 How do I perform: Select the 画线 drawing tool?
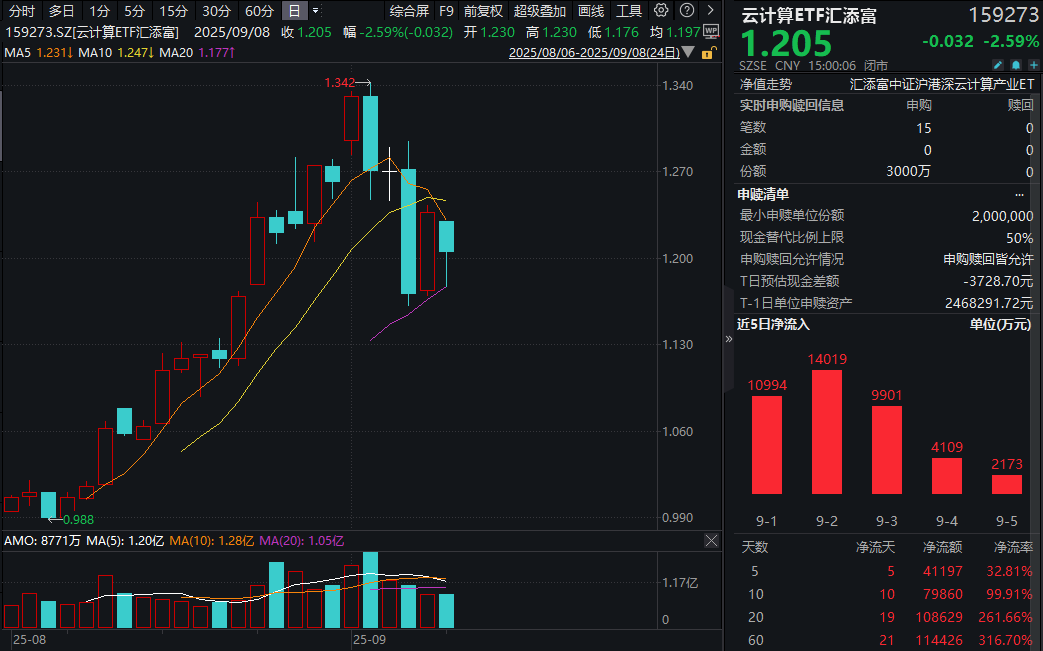[590, 12]
